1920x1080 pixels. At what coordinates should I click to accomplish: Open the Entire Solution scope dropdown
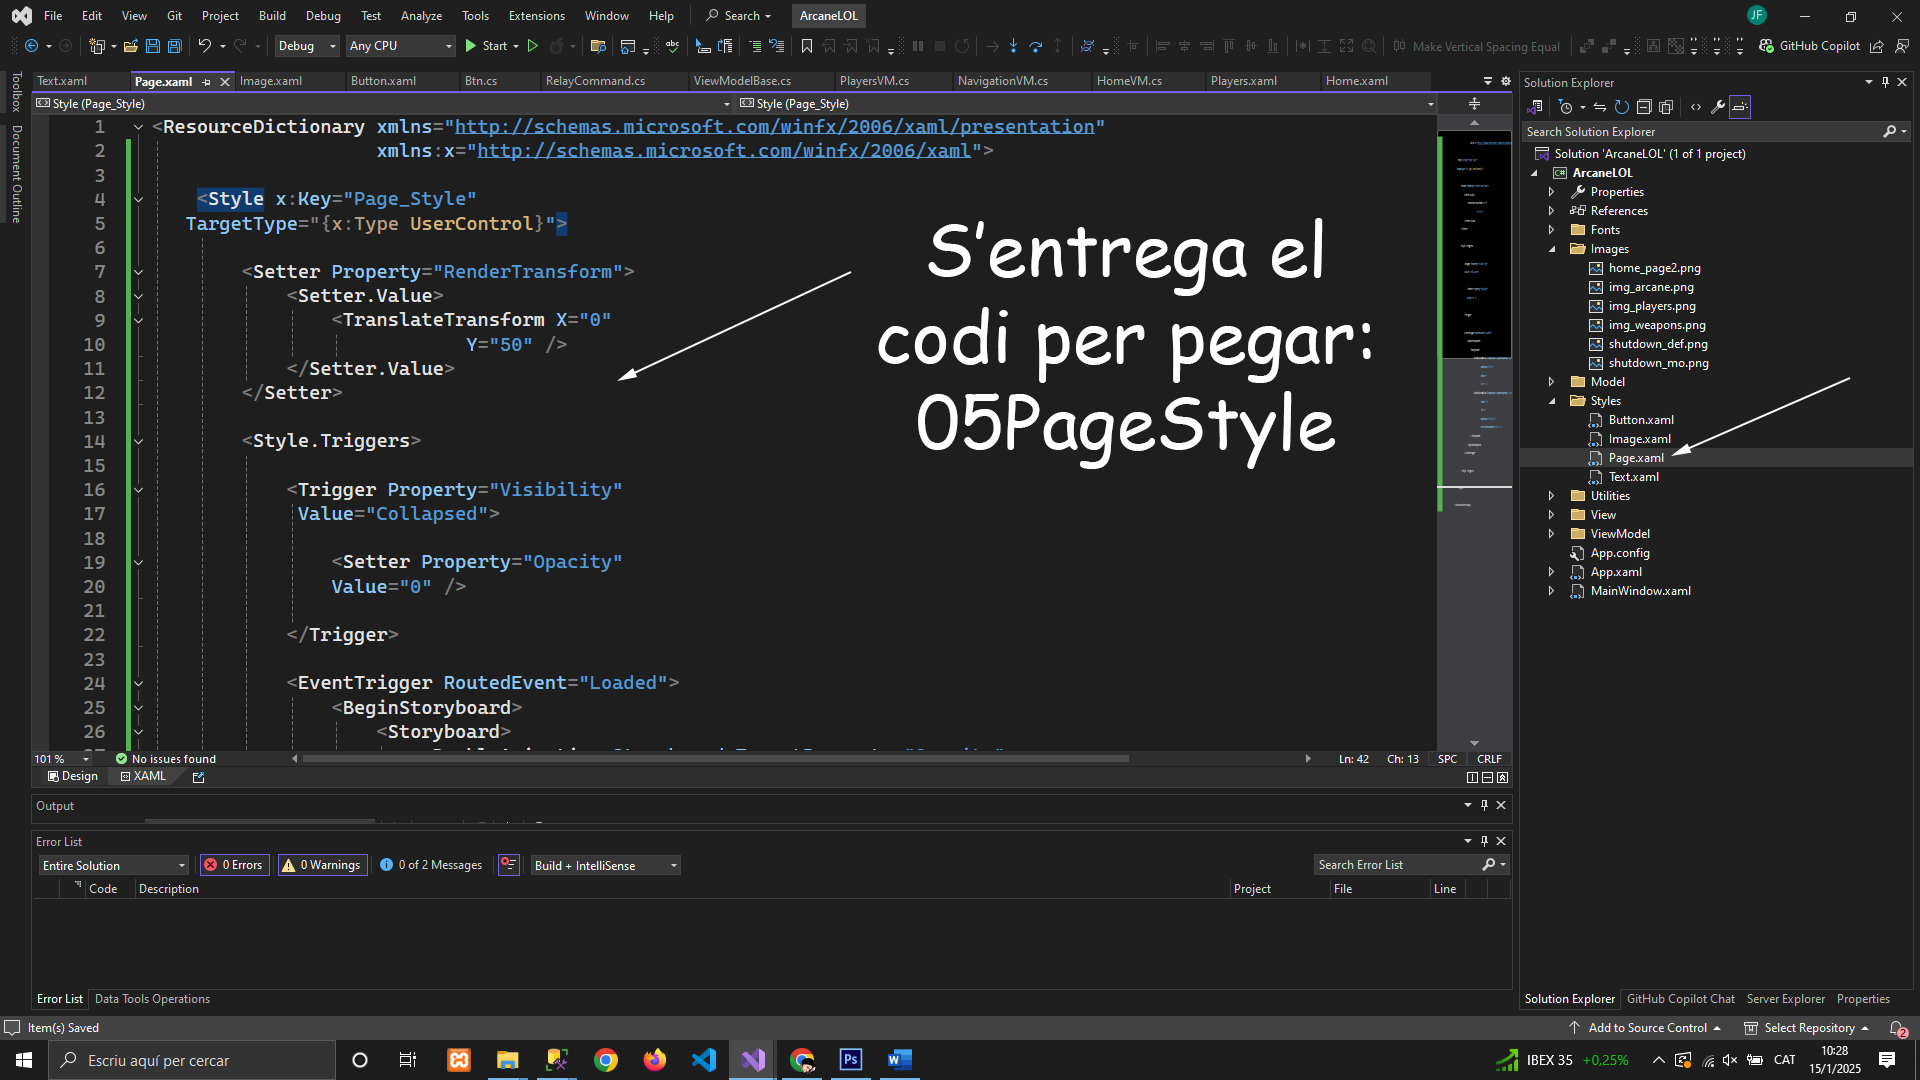[113, 865]
